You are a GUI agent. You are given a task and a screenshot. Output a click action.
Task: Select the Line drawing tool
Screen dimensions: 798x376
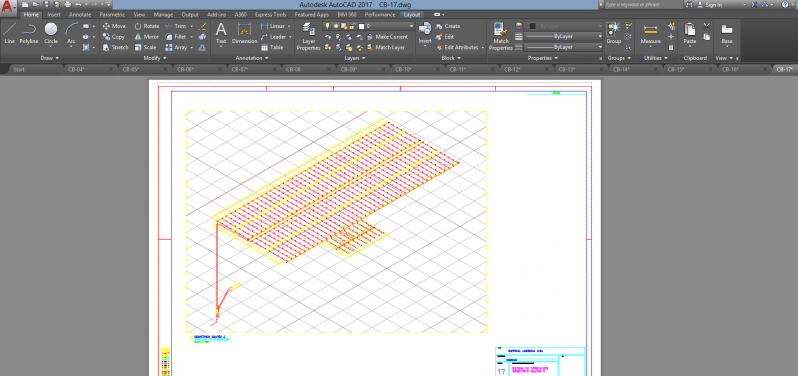tap(9, 33)
